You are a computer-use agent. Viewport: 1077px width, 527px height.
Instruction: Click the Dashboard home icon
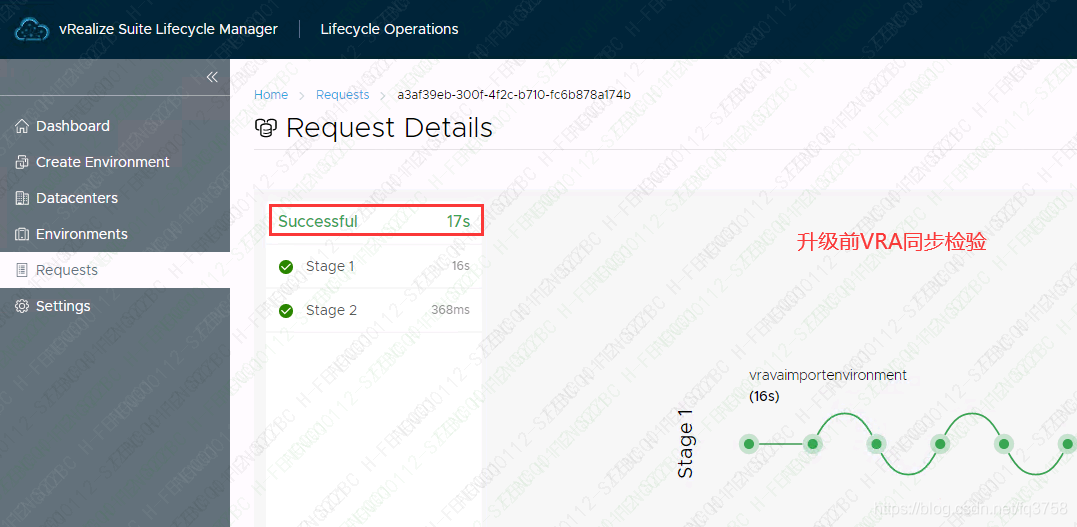23,126
